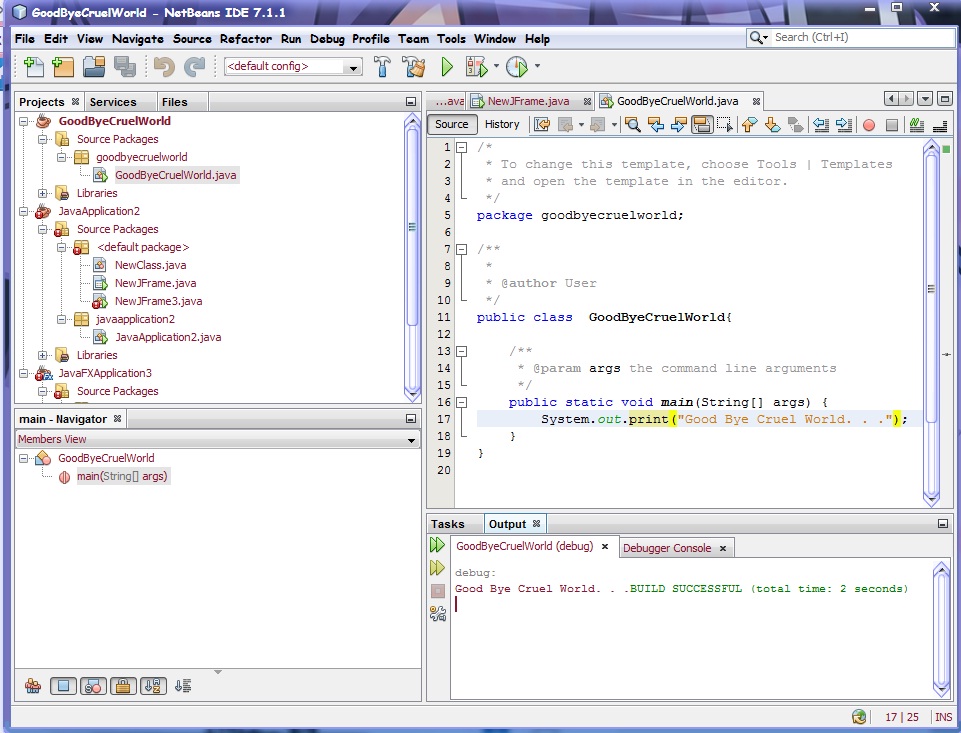Open the default config dropdown
The width and height of the screenshot is (961, 733).
click(293, 66)
